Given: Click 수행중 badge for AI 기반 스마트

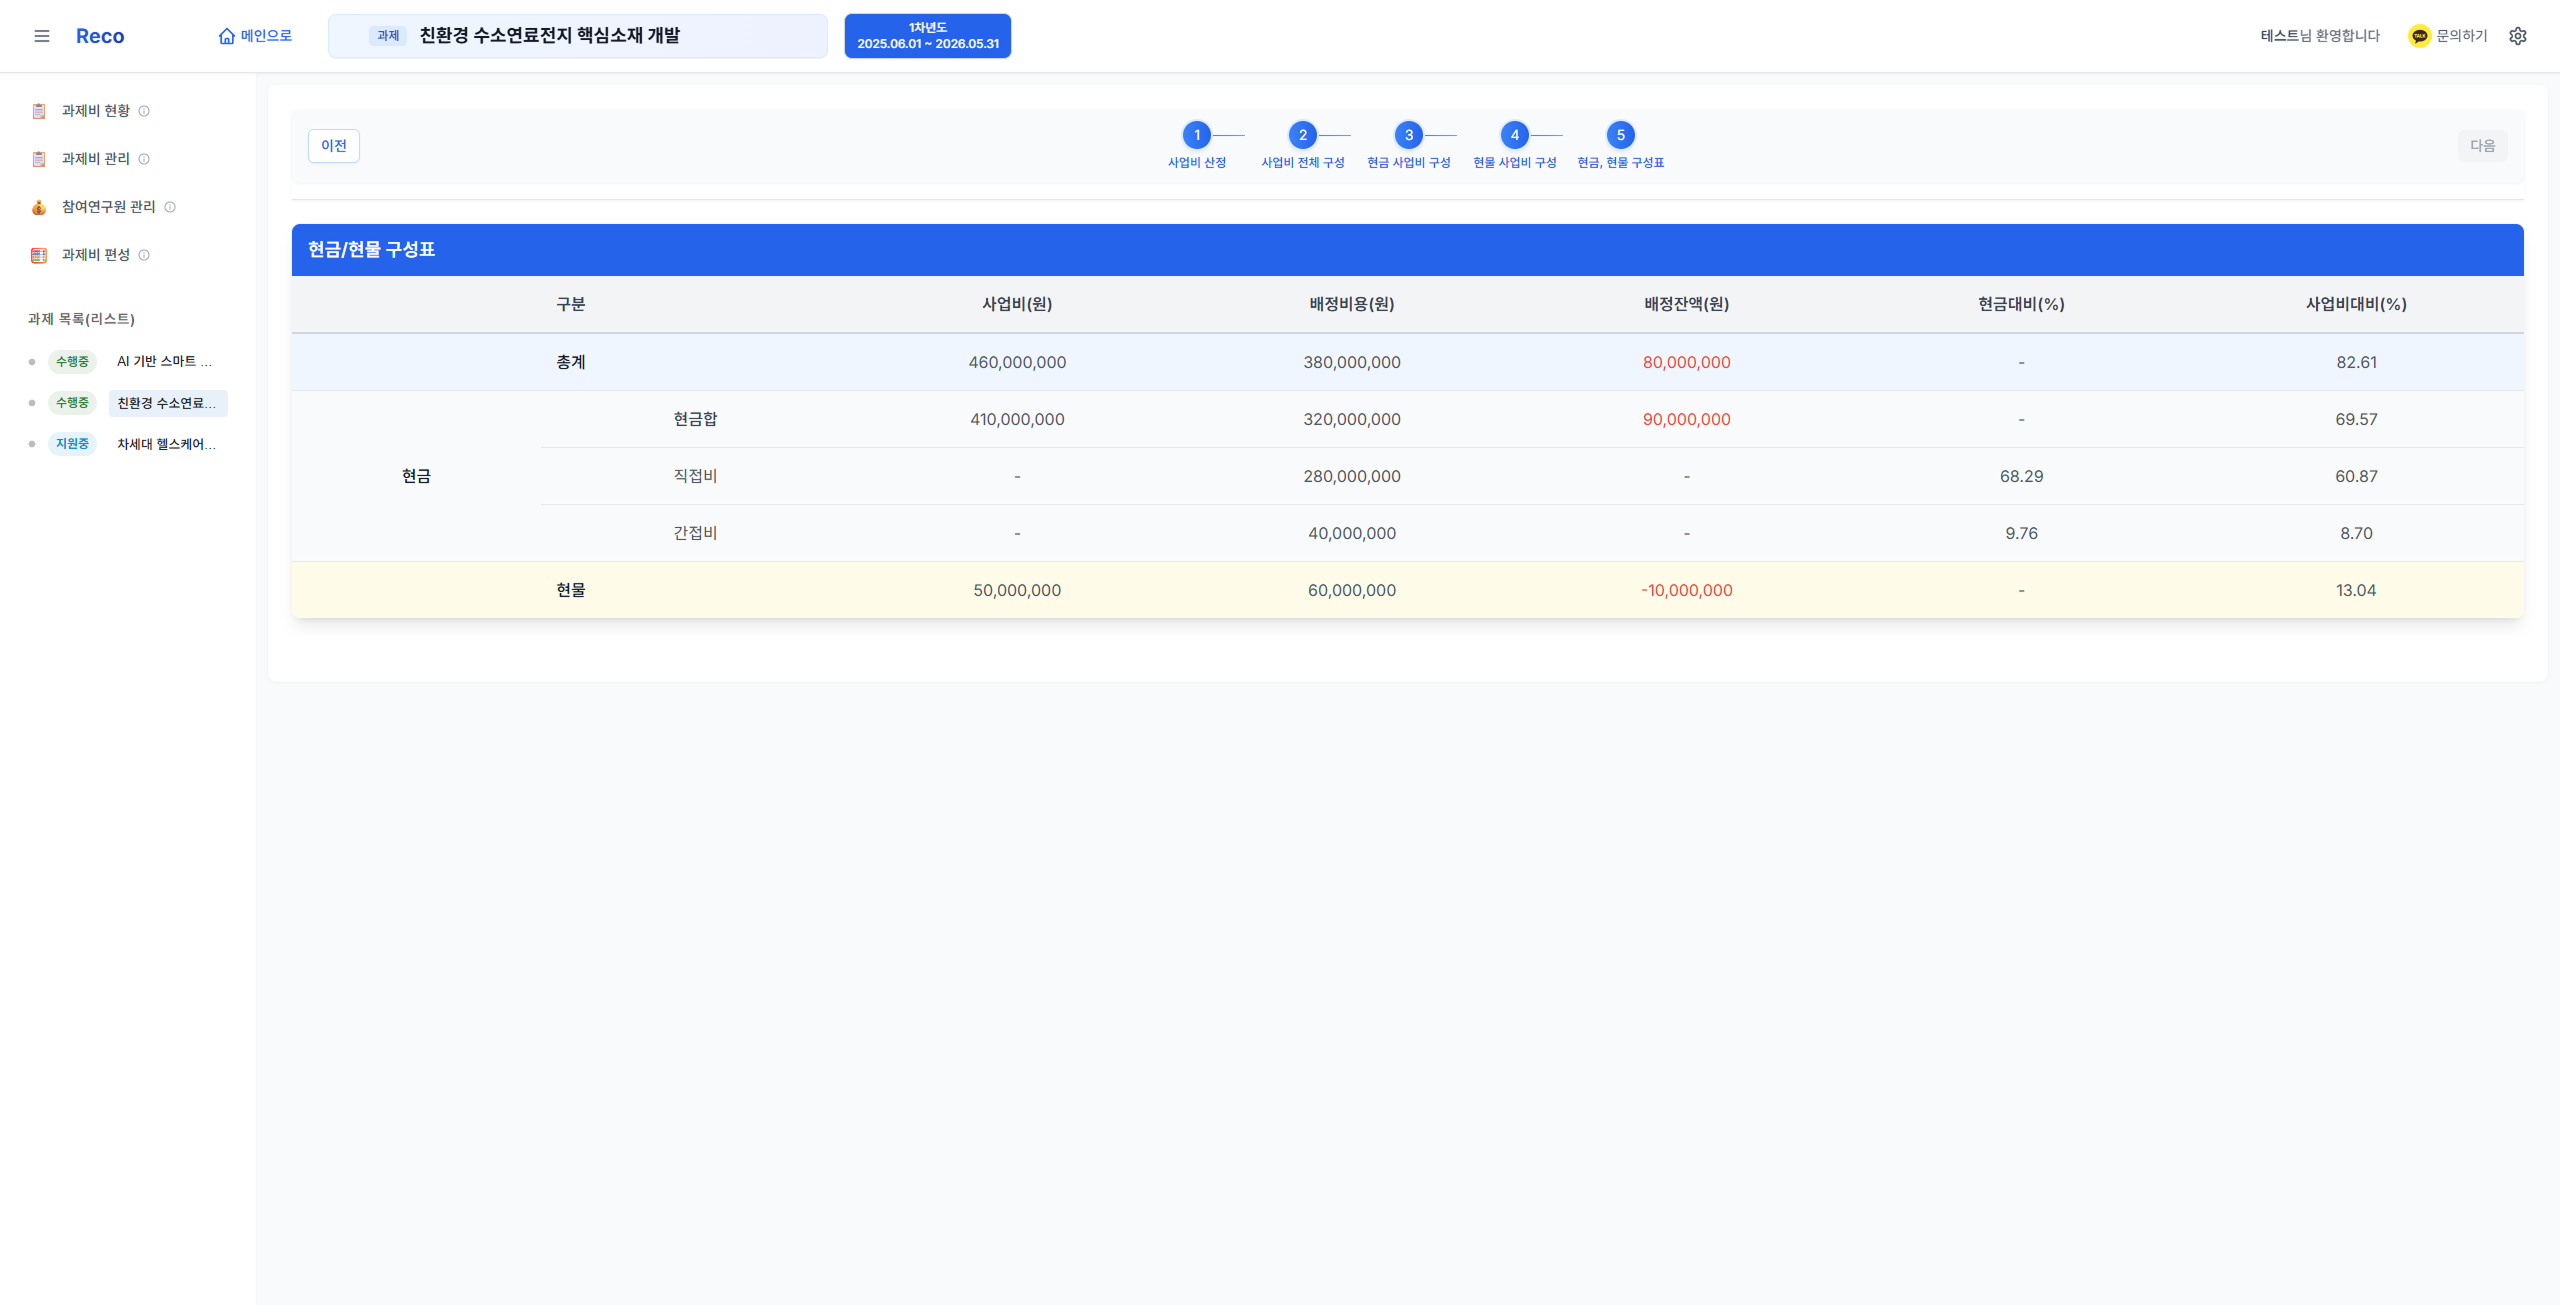Looking at the screenshot, I should point(72,361).
